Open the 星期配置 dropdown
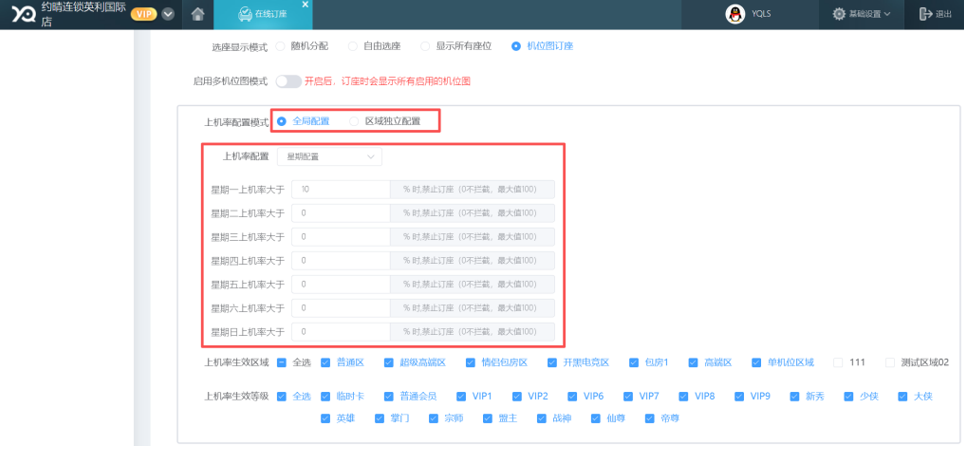The image size is (964, 449). [330, 157]
